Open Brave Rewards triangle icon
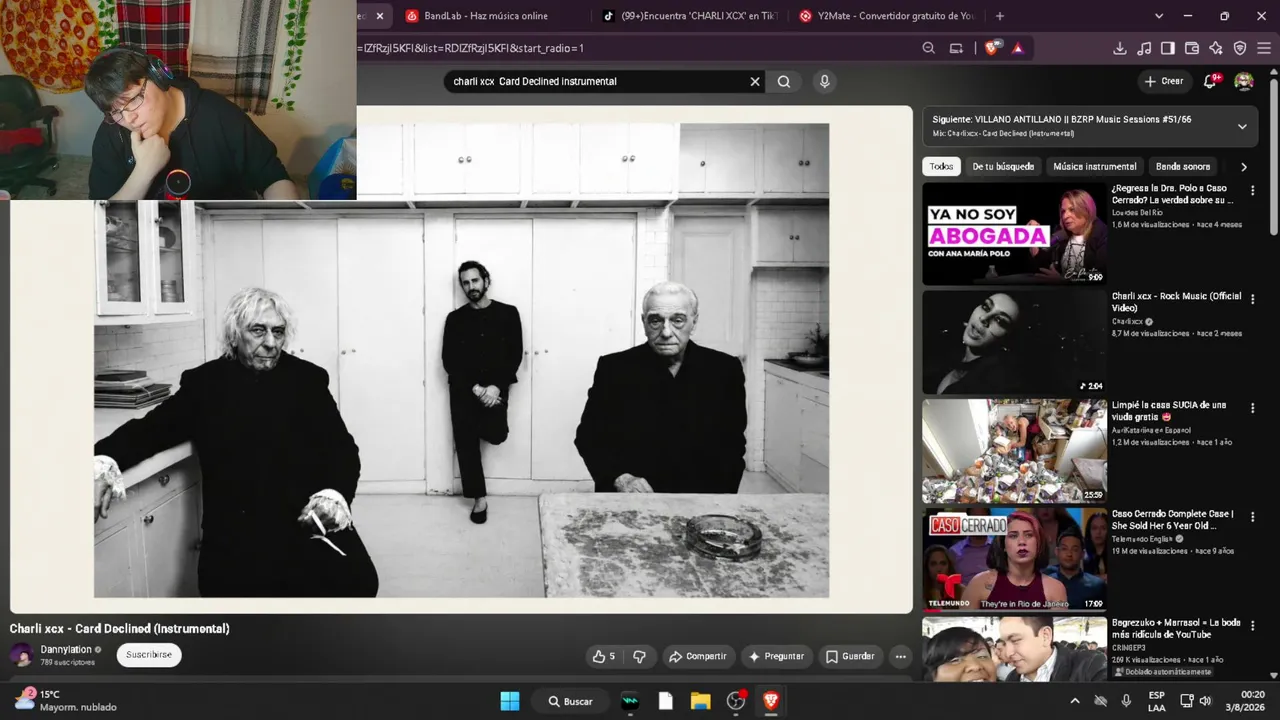Viewport: 1280px width, 720px height. coord(1017,48)
